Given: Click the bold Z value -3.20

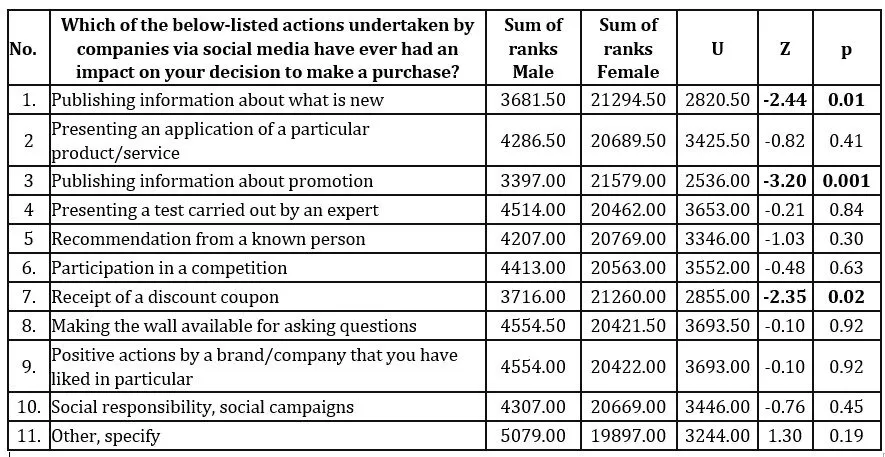Looking at the screenshot, I should 783,181.
